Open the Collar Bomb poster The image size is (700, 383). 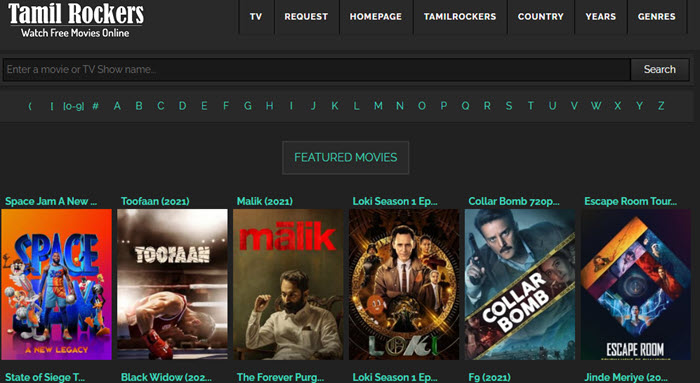point(520,284)
